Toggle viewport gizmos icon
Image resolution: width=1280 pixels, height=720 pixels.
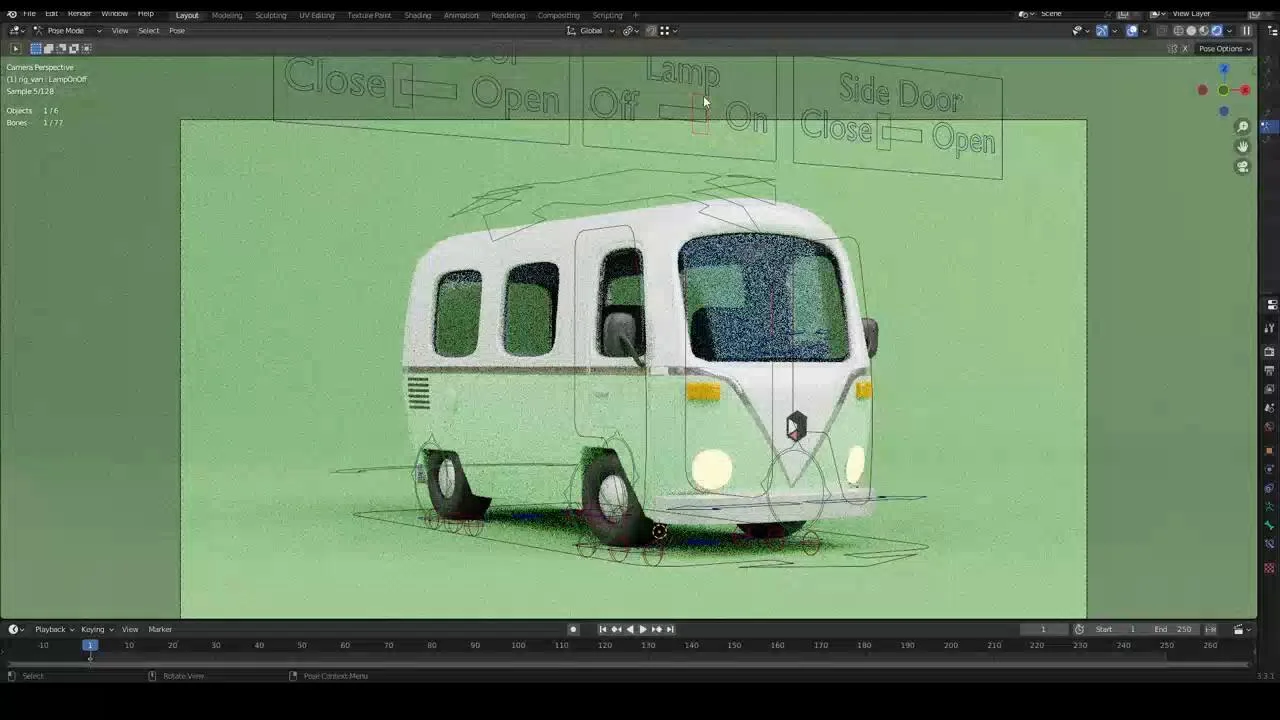pyautogui.click(x=1102, y=31)
